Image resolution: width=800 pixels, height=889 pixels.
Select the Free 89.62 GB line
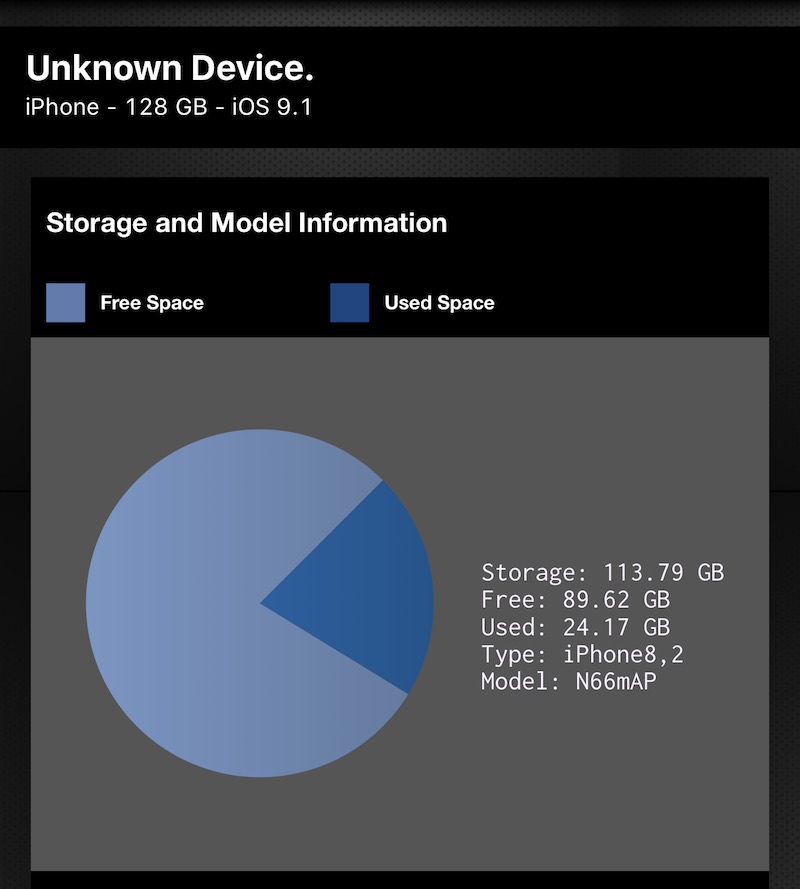575,600
